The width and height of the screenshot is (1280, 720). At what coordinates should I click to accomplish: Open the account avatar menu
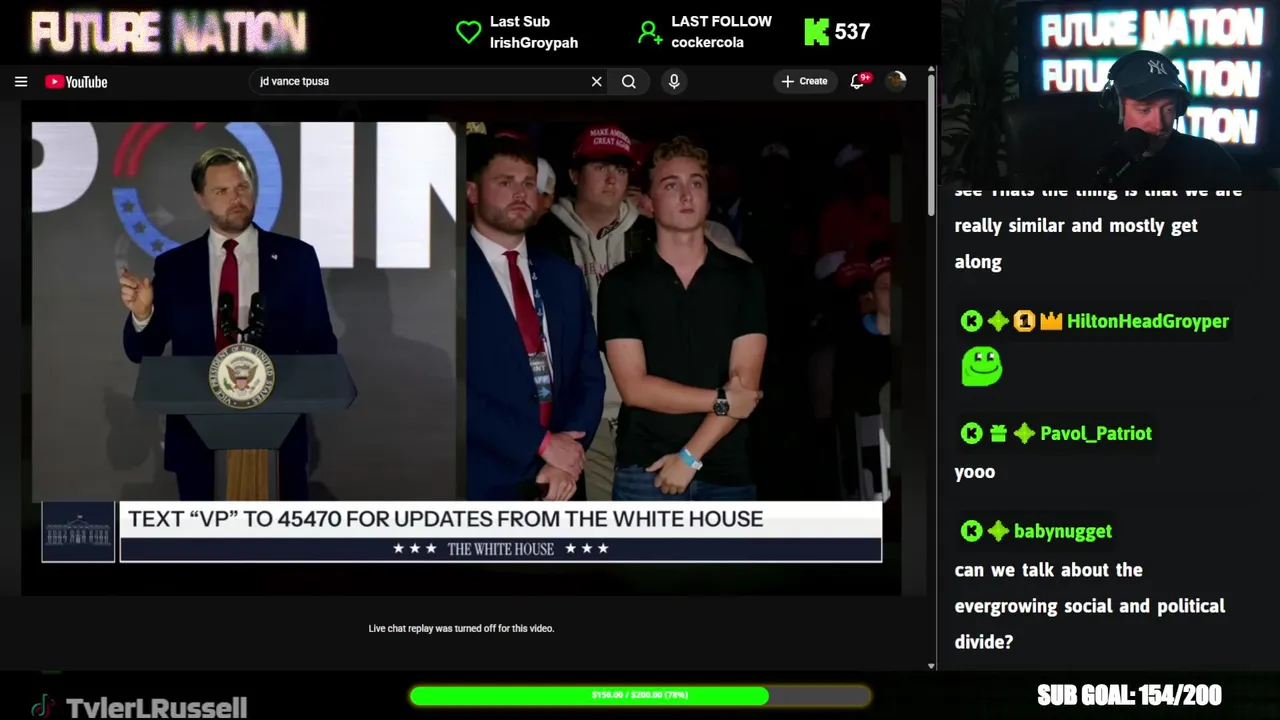[x=897, y=81]
